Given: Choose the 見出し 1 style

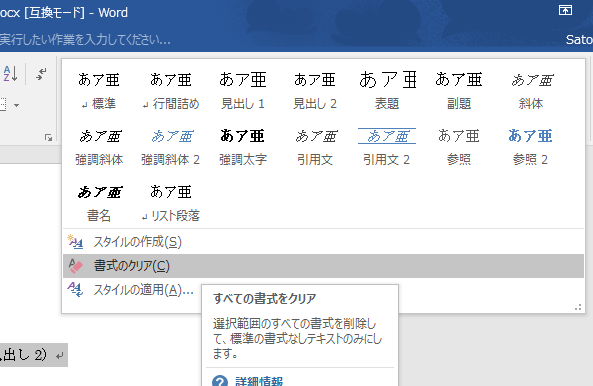Looking at the screenshot, I should (x=242, y=91).
